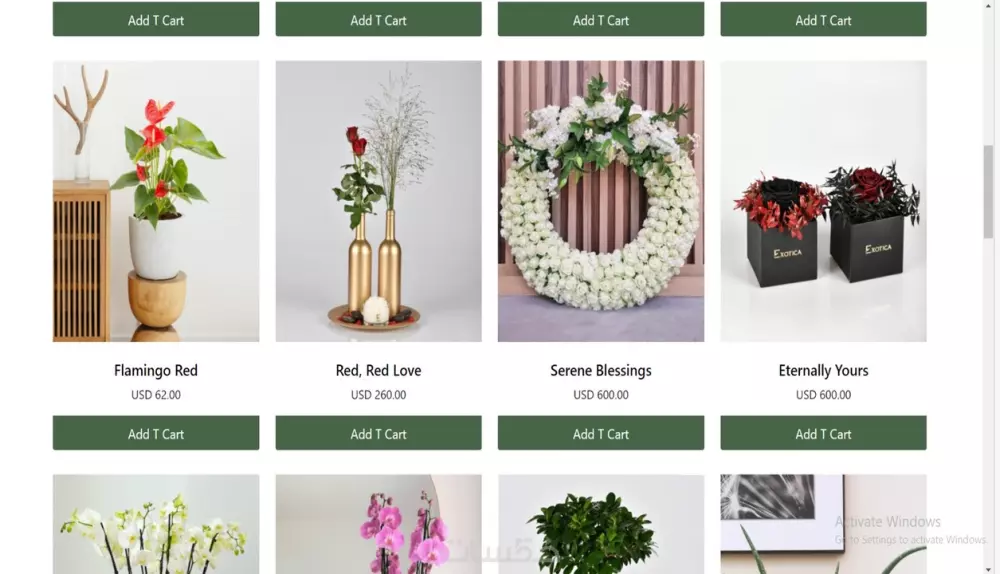Screen dimensions: 1000x574
Task: View the Serene Blessings wreath image
Action: tap(601, 201)
